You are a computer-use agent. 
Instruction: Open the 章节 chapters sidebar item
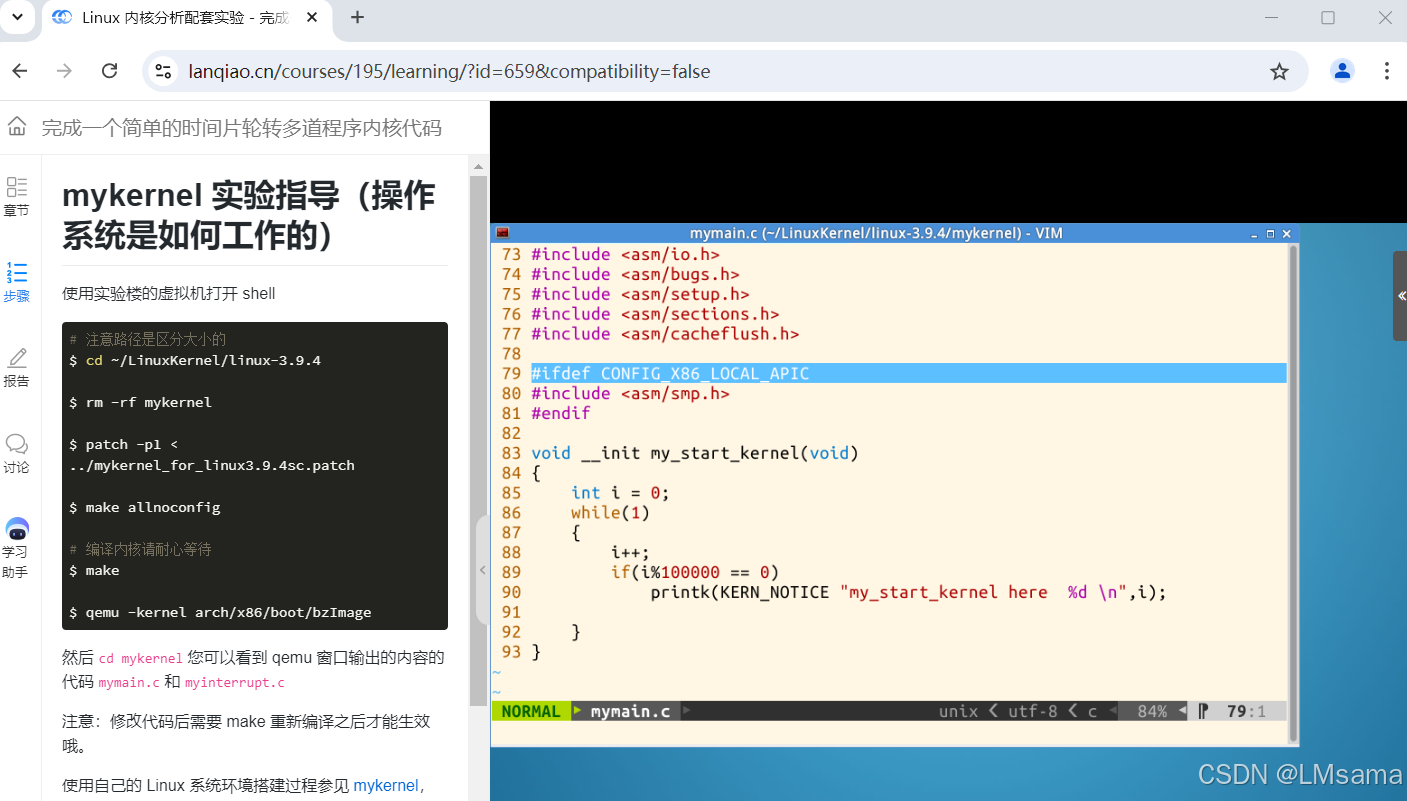[16, 197]
